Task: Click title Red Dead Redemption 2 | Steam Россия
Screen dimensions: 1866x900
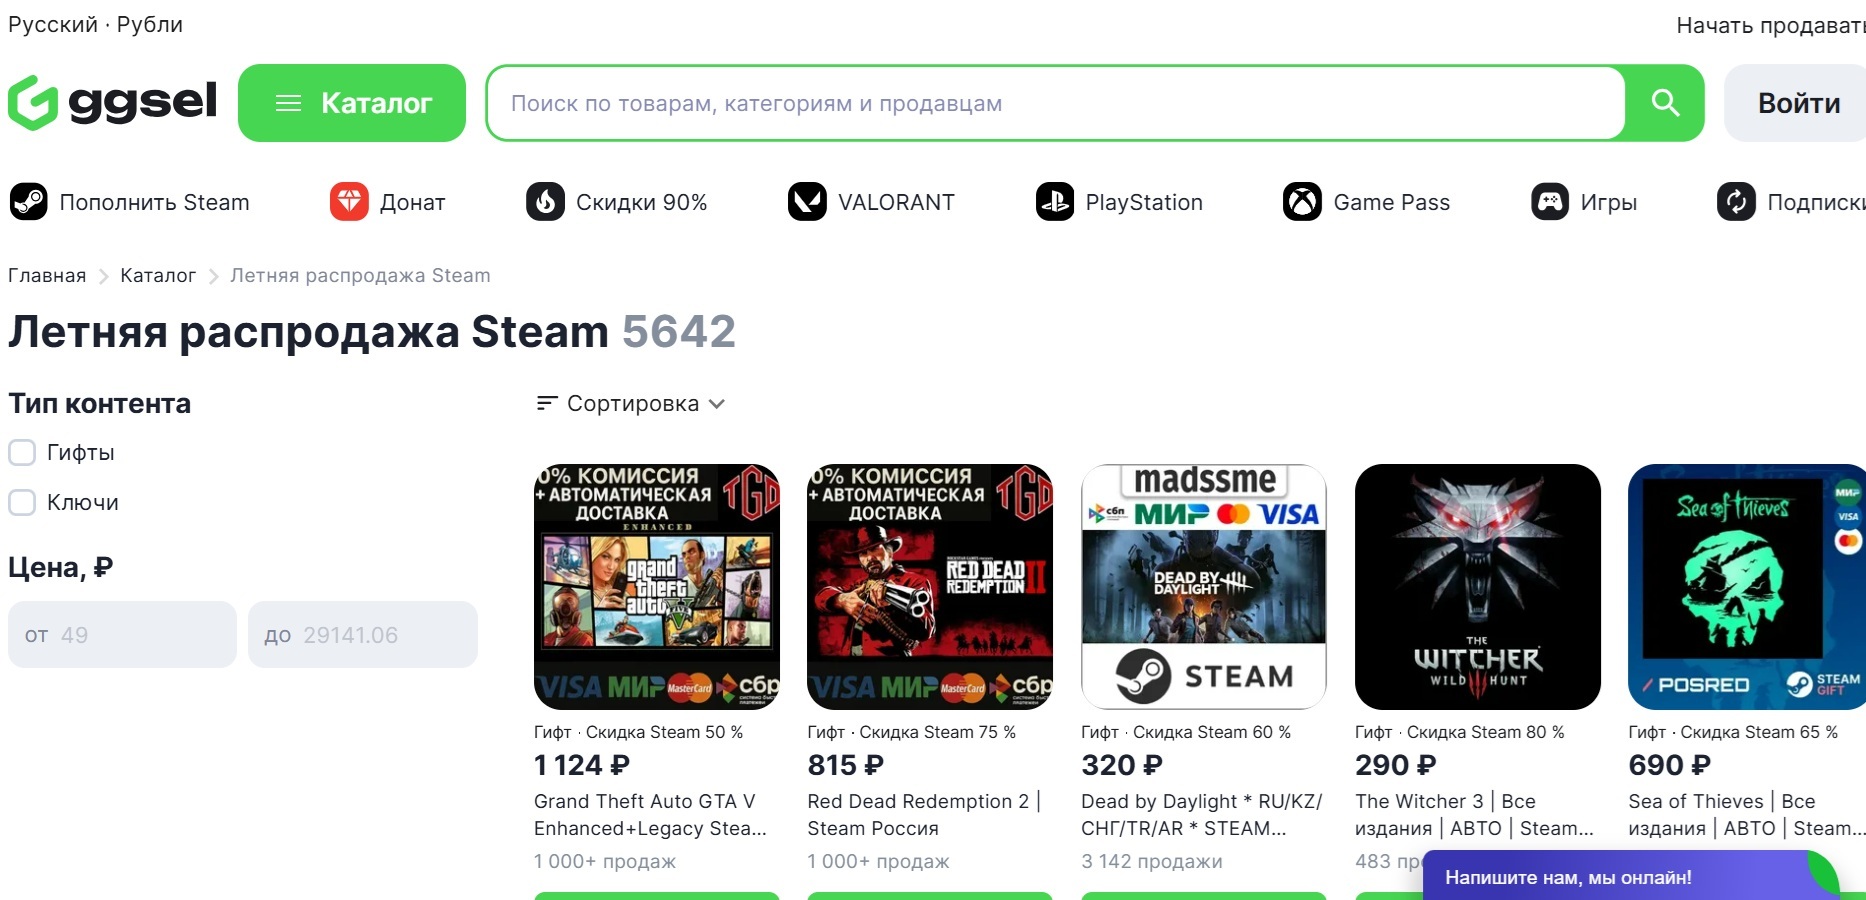Action: point(924,814)
